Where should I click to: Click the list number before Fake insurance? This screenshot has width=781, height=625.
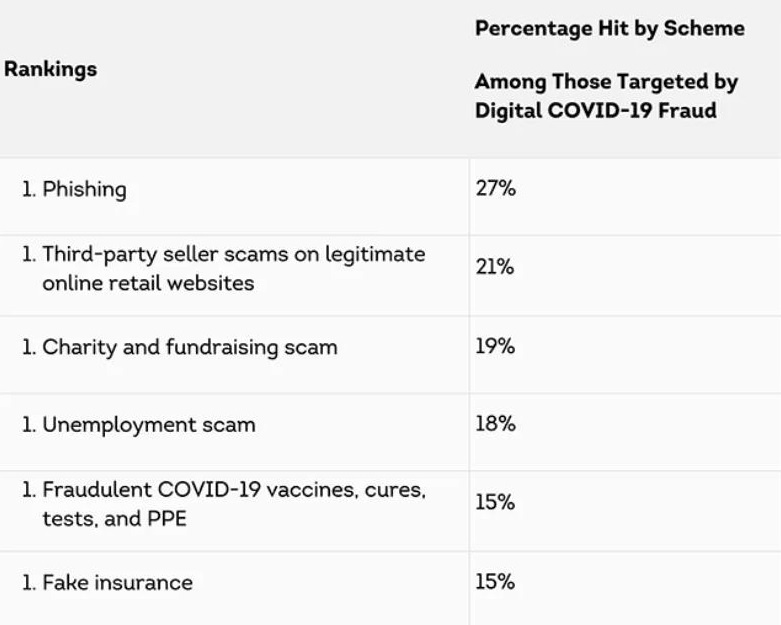[x=29, y=582]
